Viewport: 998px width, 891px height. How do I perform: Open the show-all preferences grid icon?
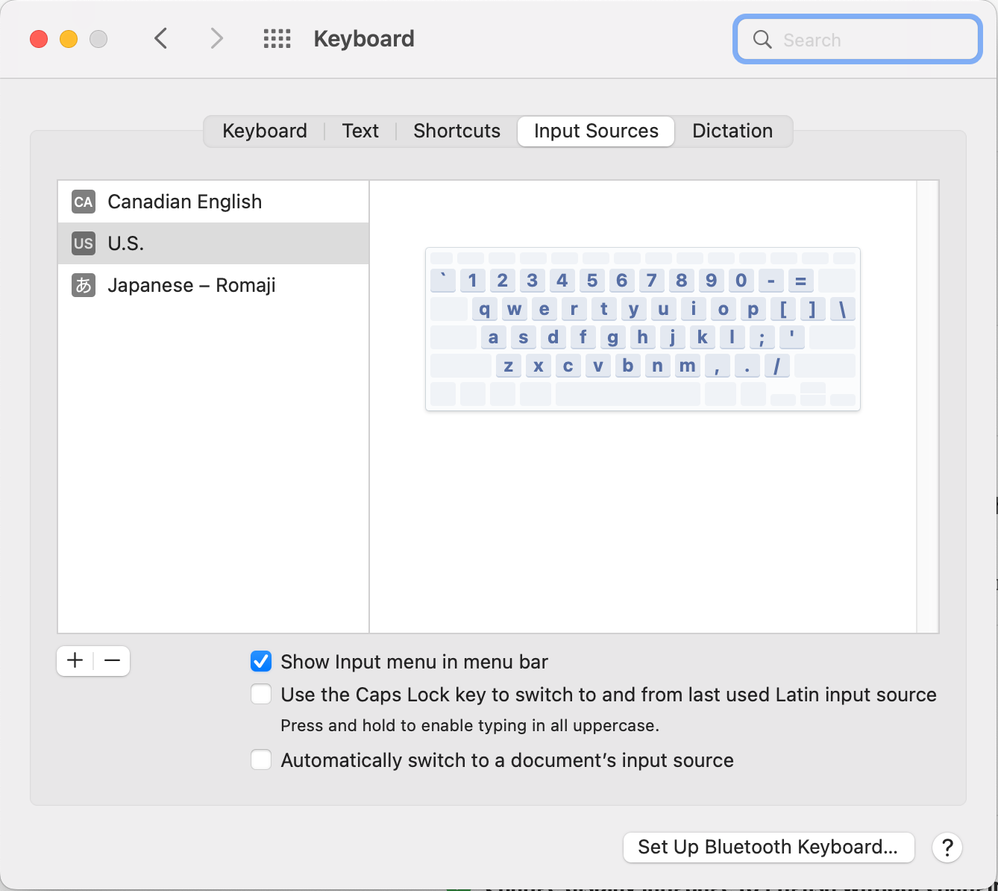coord(277,39)
